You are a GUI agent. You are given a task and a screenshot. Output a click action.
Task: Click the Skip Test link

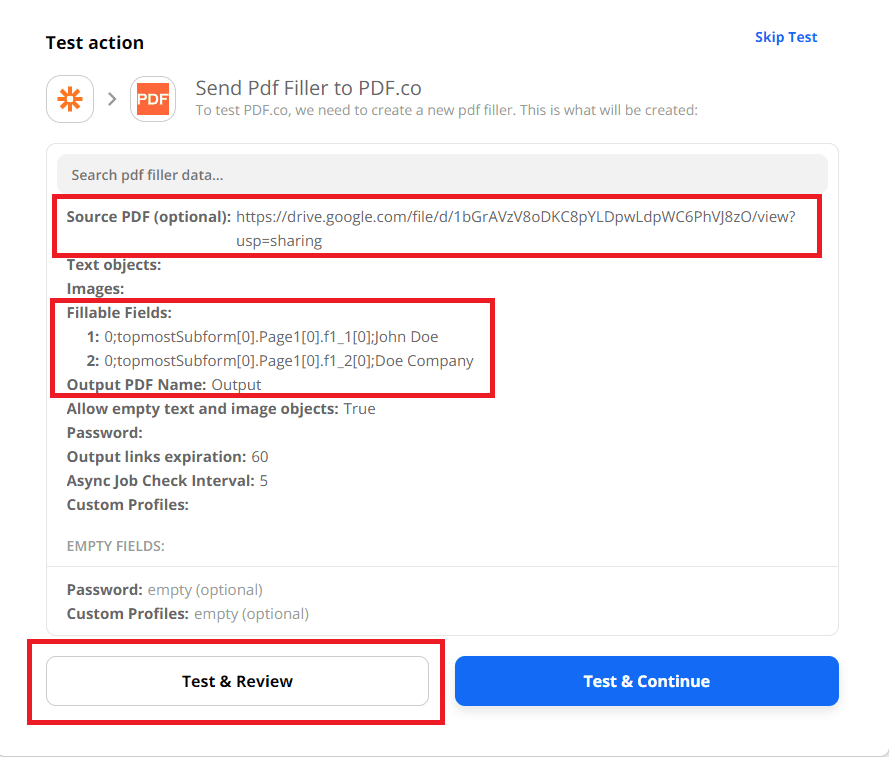tap(785, 37)
